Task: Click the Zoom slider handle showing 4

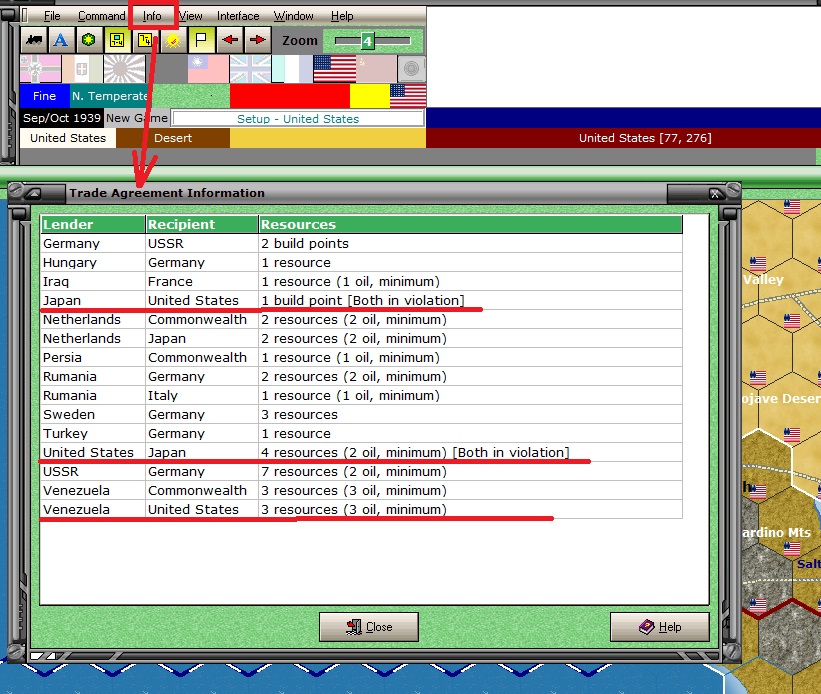Action: pyautogui.click(x=368, y=41)
